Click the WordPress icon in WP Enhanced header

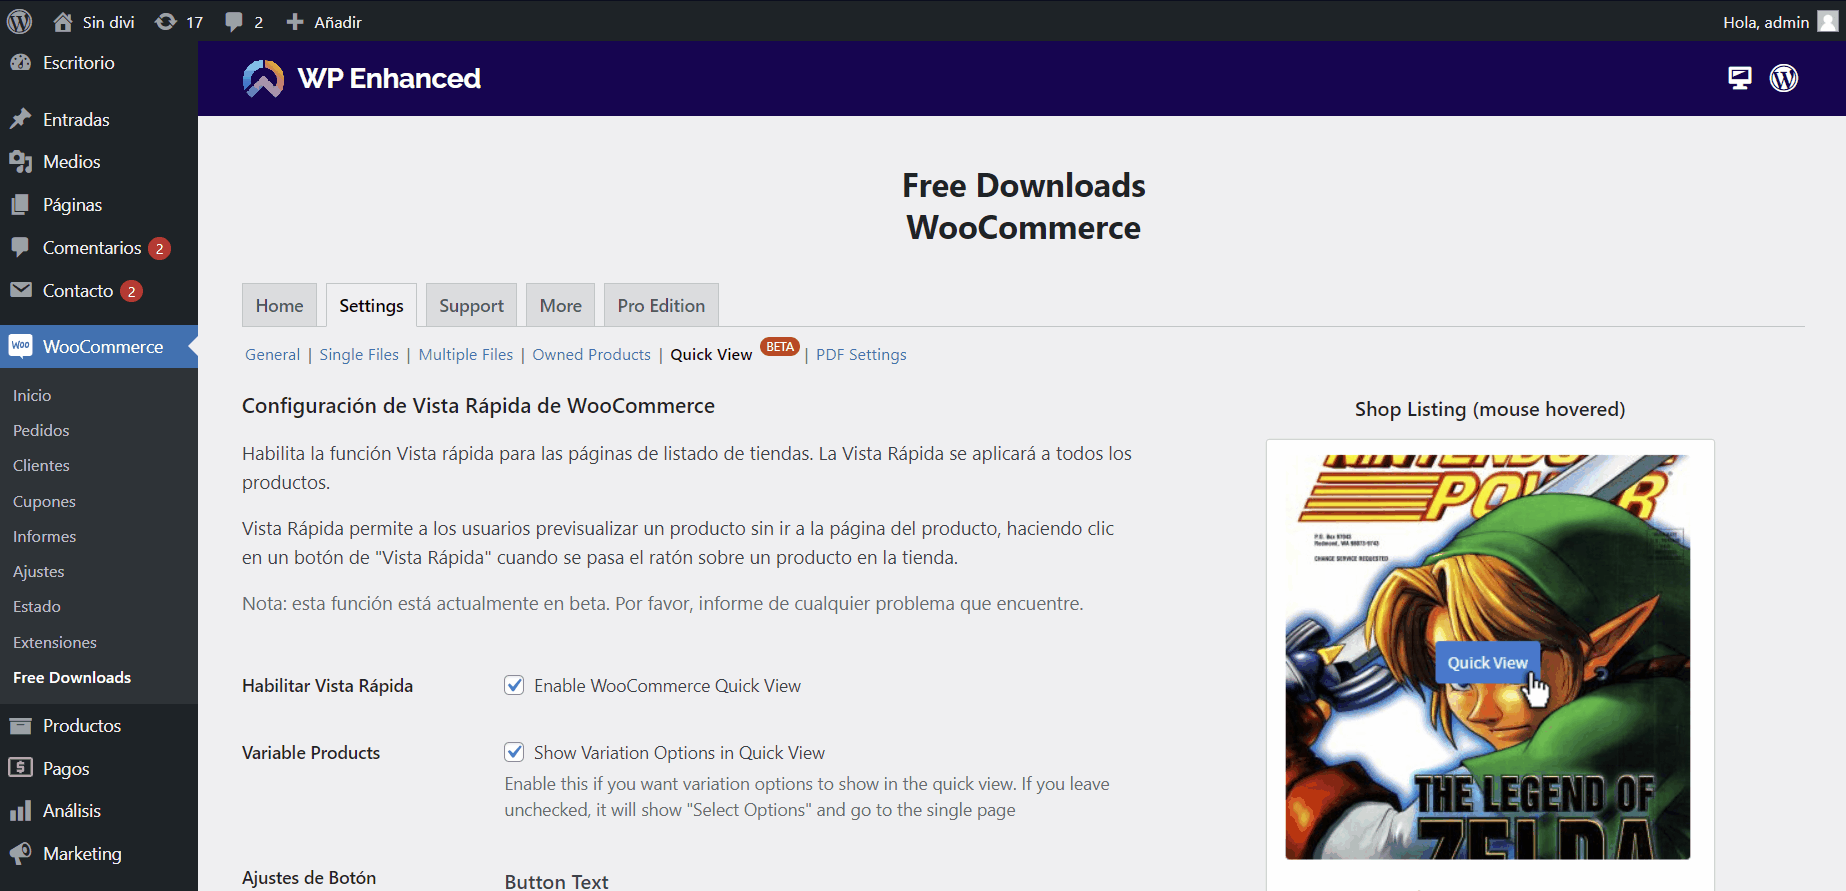pyautogui.click(x=1784, y=78)
